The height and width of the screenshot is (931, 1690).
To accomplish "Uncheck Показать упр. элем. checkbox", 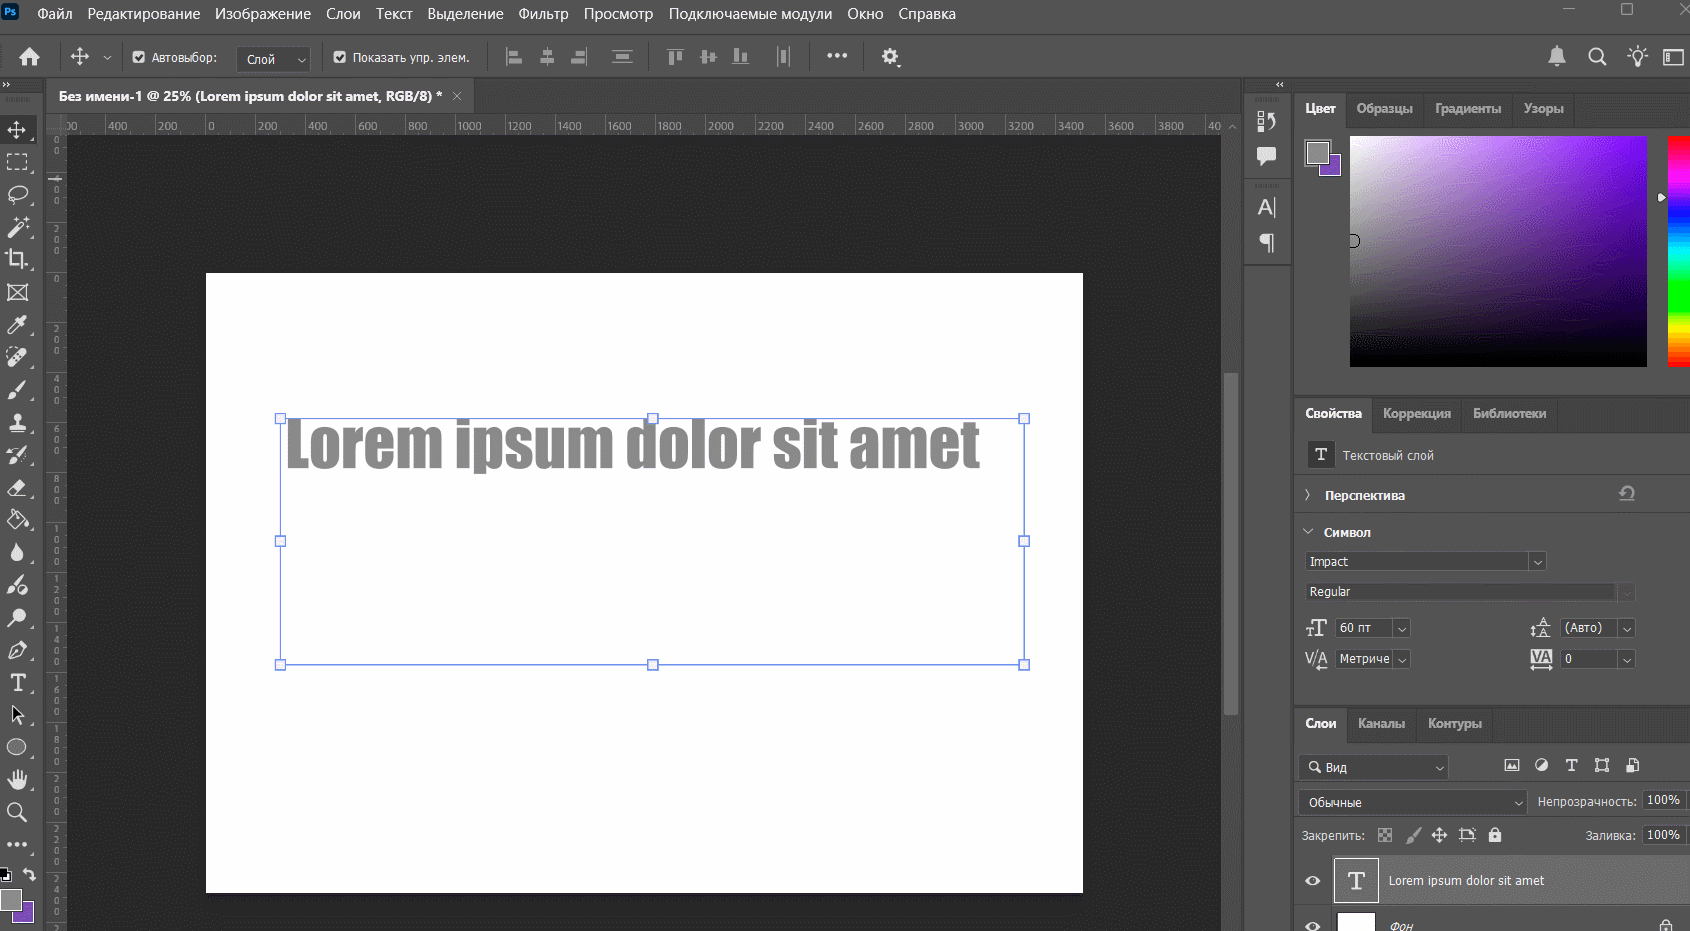I will (340, 58).
